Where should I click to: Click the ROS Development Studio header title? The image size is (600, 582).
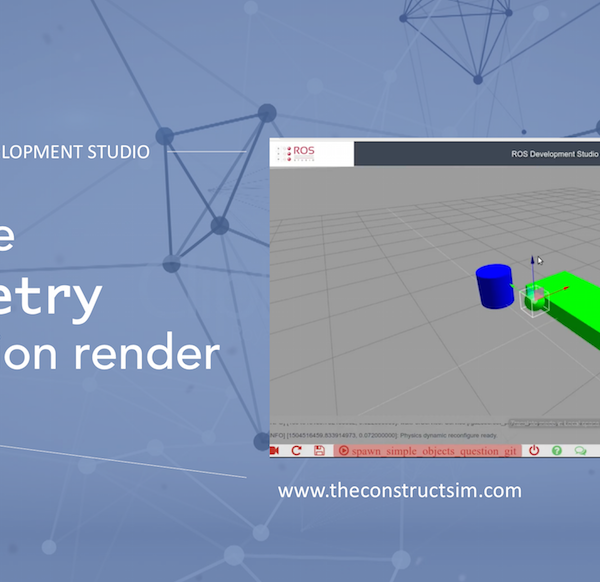[554, 154]
